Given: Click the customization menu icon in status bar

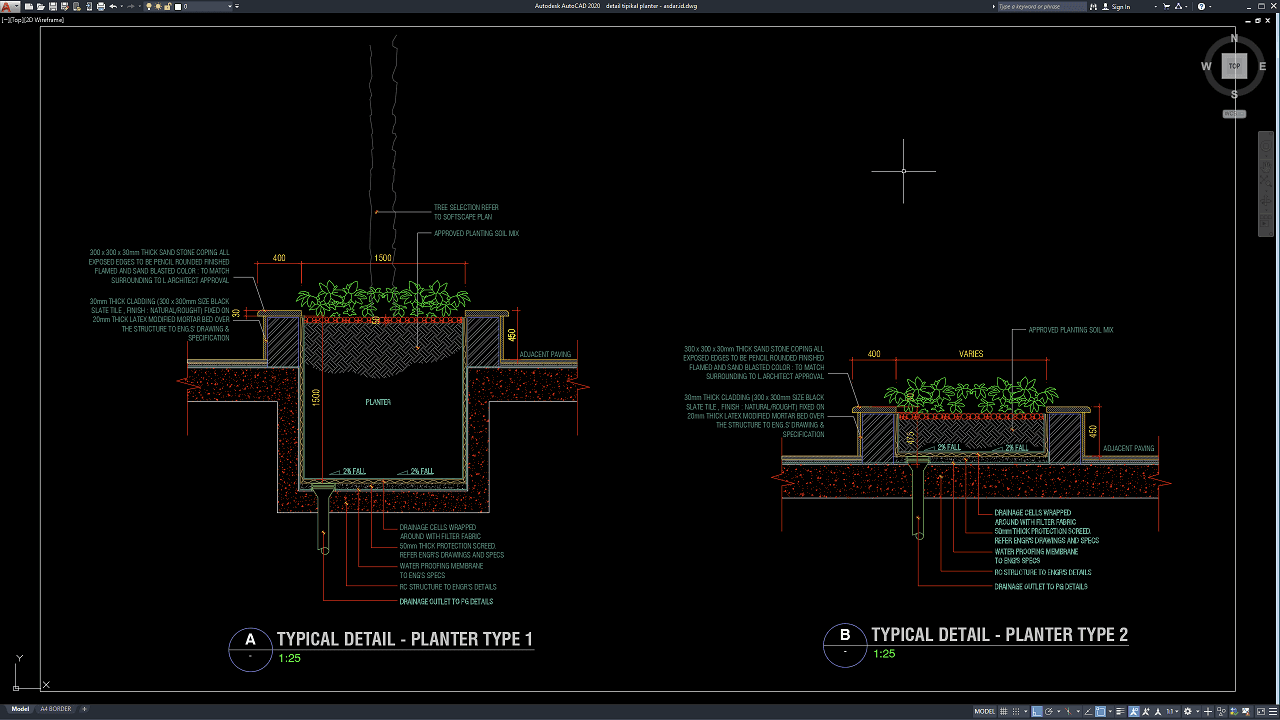Looking at the screenshot, I should (x=1270, y=711).
